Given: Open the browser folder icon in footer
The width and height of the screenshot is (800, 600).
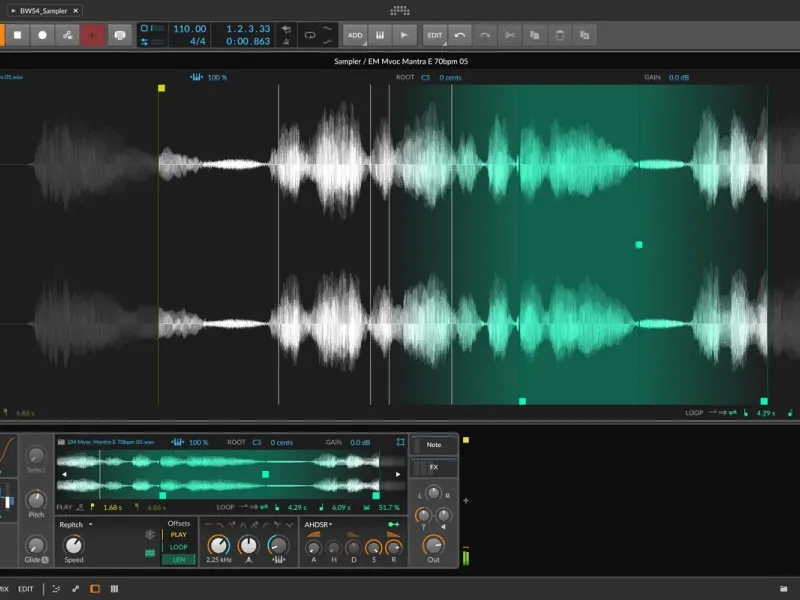Looking at the screenshot, I should coord(783,589).
